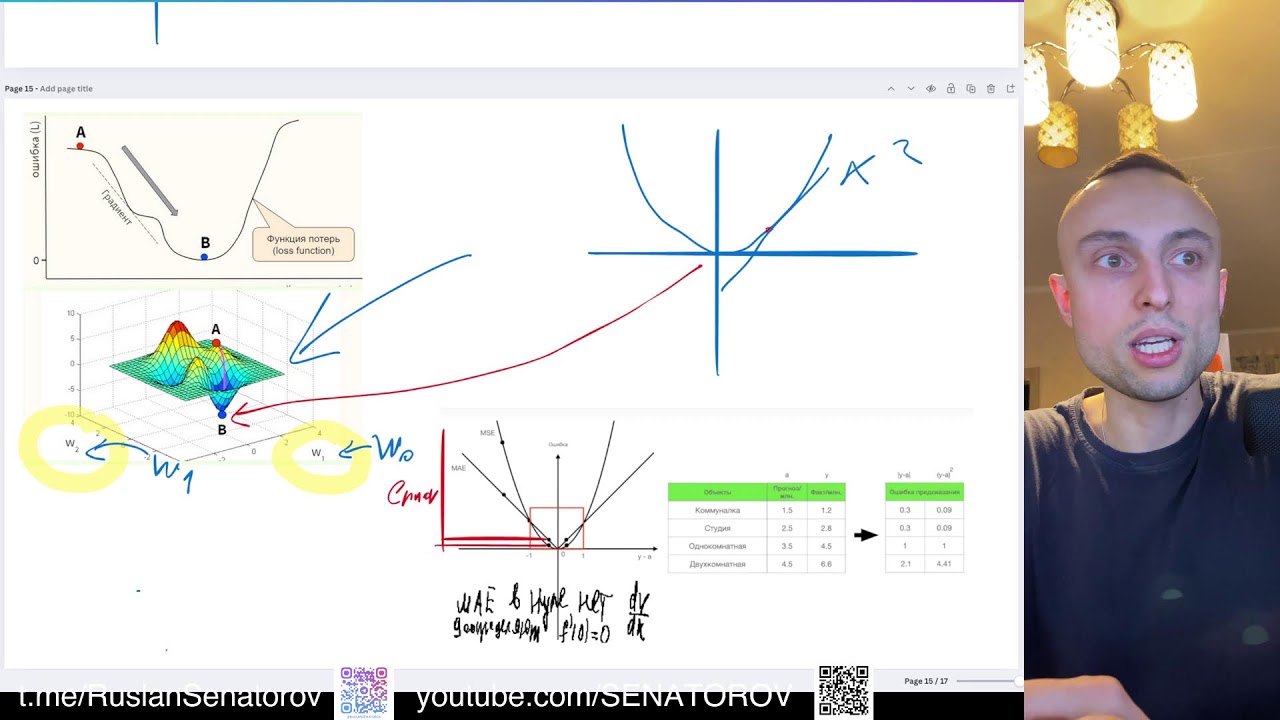
Task: Click the 'Факт/млн.' column header
Action: (x=826, y=492)
